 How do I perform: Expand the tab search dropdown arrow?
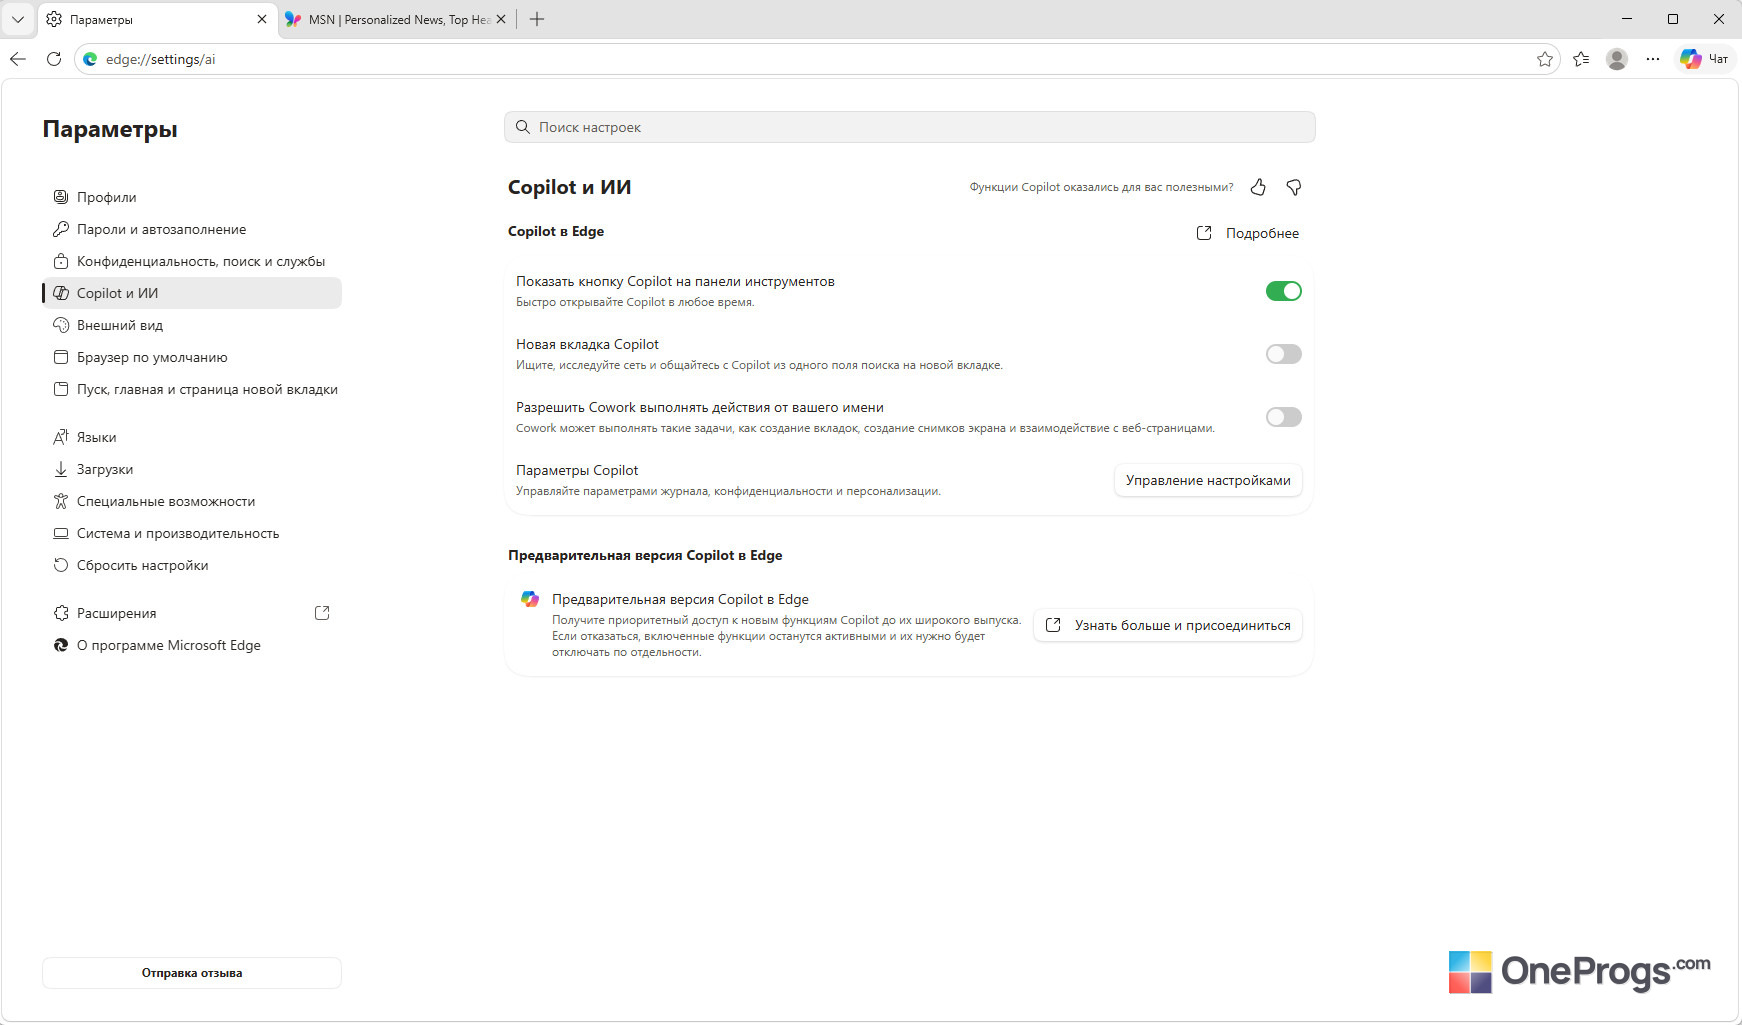coord(18,19)
